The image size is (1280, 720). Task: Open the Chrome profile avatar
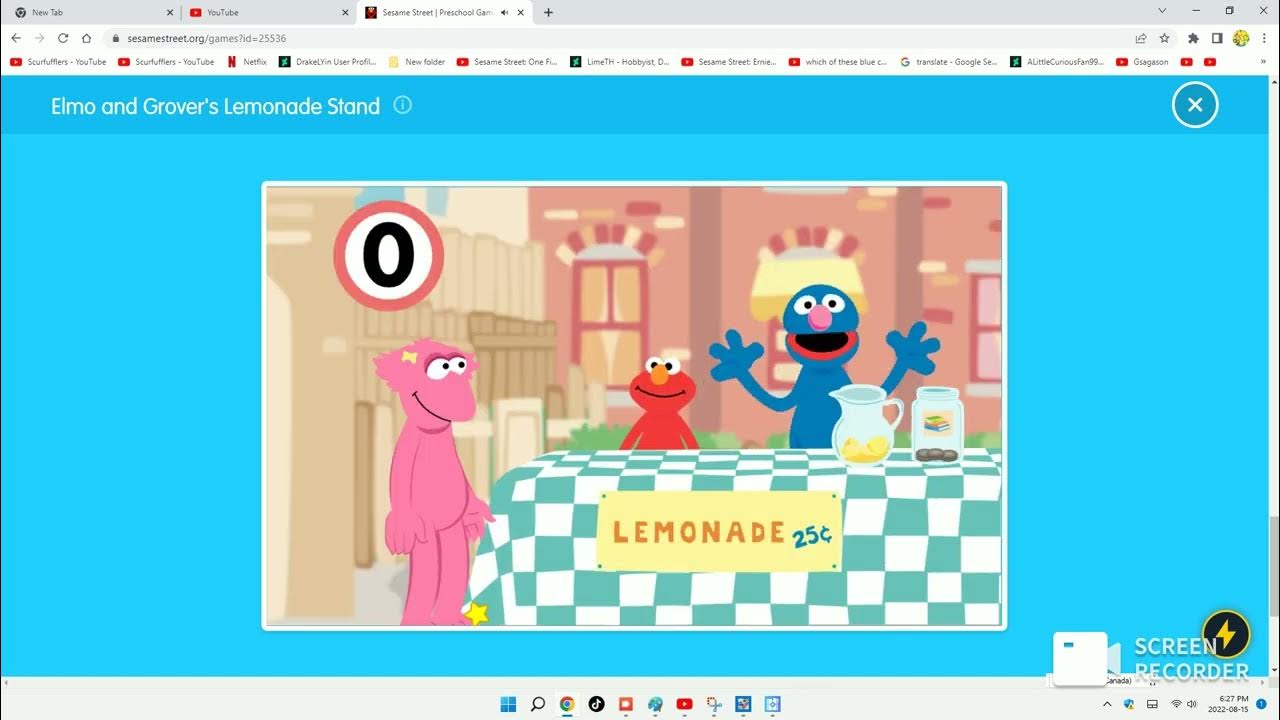(1241, 38)
